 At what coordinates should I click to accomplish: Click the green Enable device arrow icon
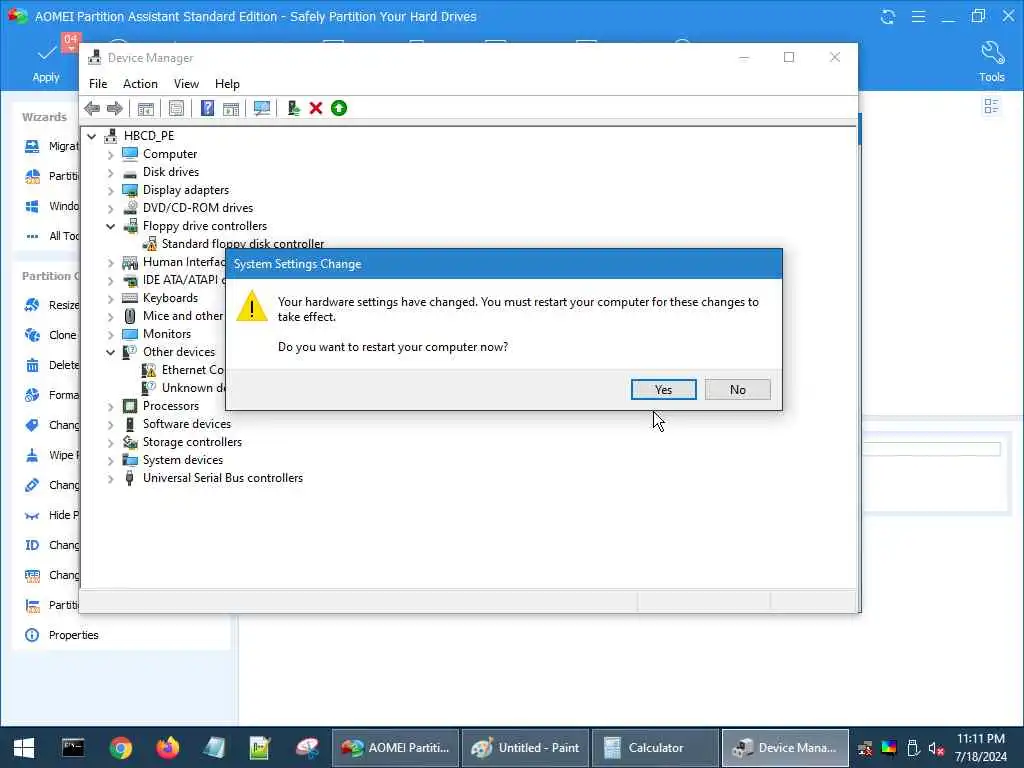338,108
